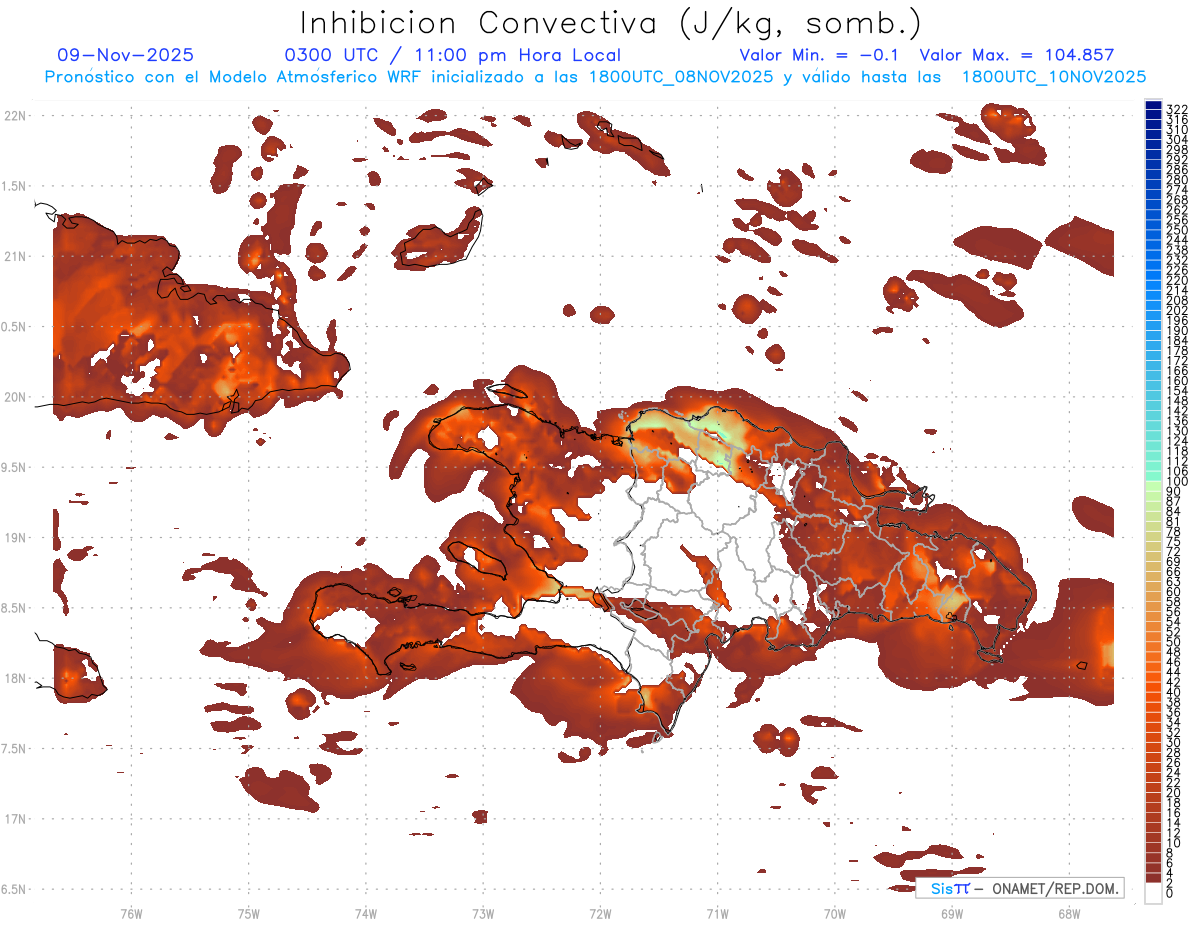The width and height of the screenshot is (1200, 927).
Task: Click the '19N' latitude label
Action: 17,538
